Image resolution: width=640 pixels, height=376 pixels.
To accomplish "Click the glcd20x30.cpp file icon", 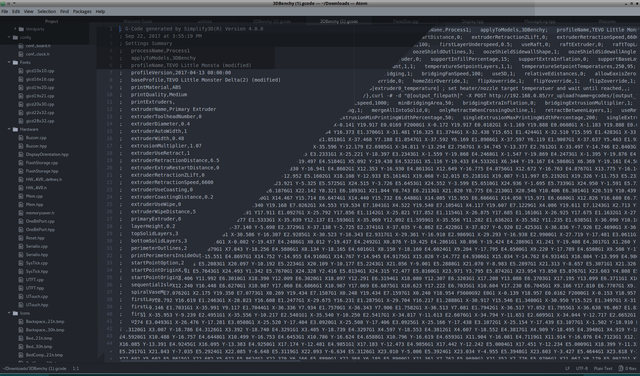I will click(x=21, y=104).
